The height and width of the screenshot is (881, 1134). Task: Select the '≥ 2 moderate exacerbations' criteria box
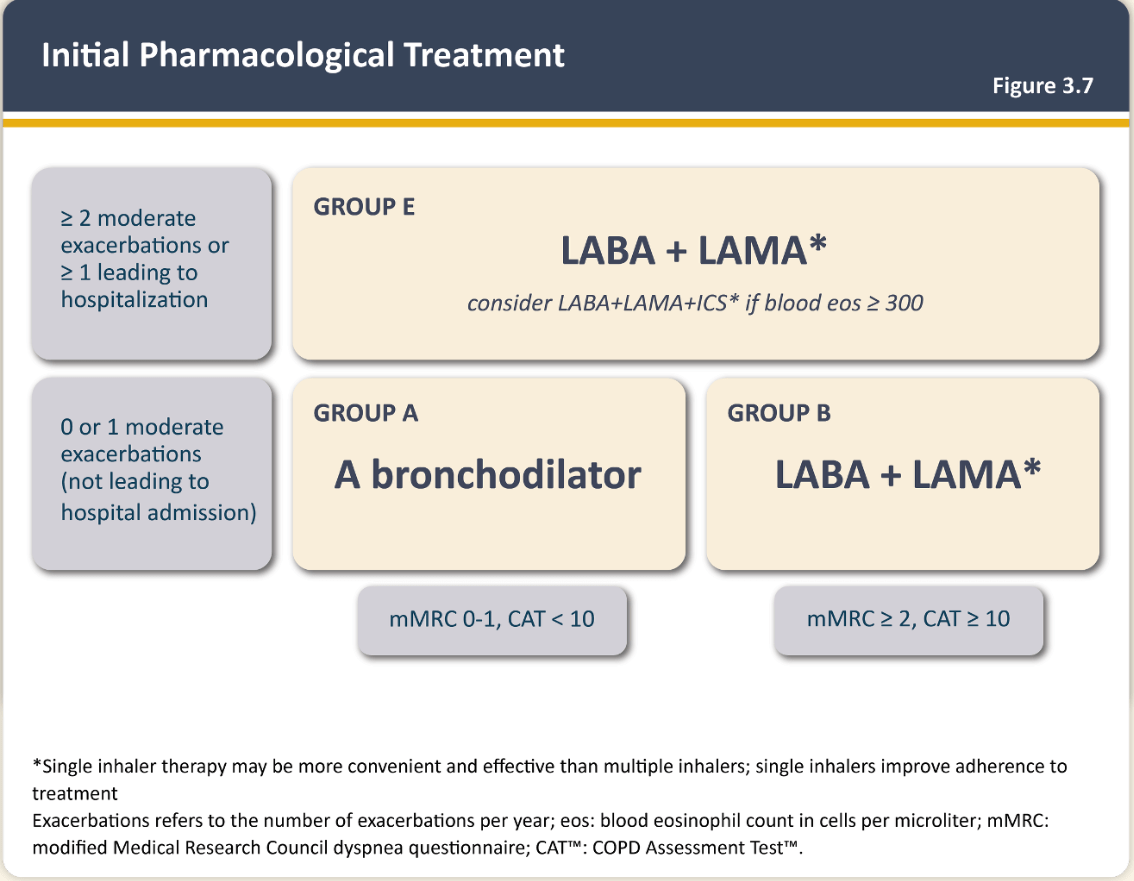point(152,262)
